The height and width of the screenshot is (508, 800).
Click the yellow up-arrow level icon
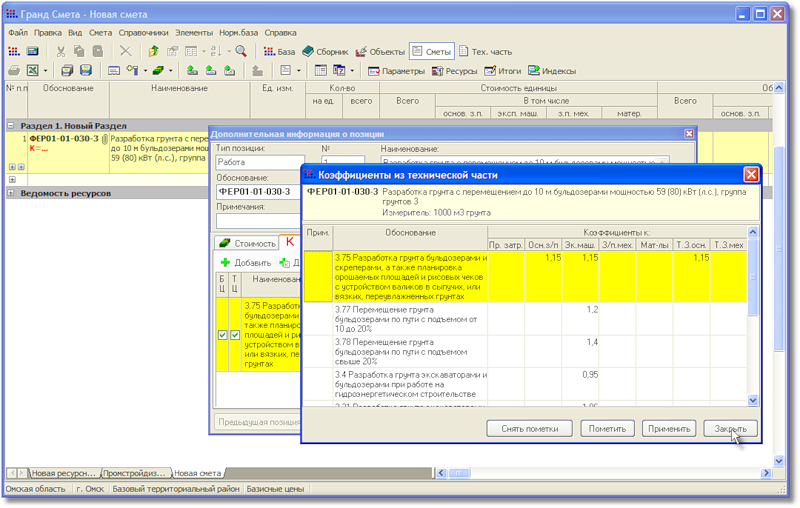click(x=154, y=52)
